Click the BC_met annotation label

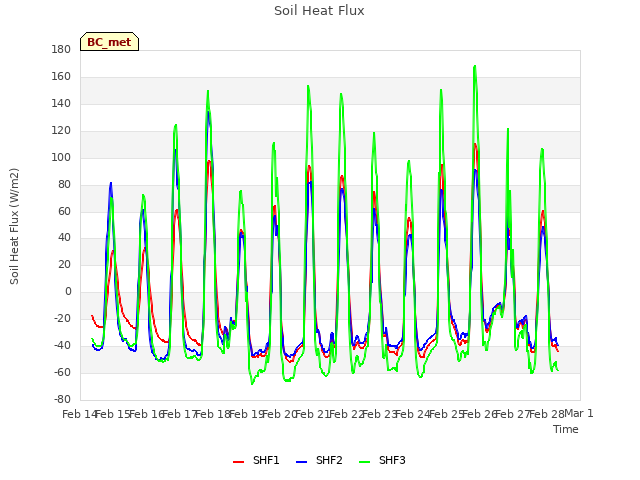109,42
